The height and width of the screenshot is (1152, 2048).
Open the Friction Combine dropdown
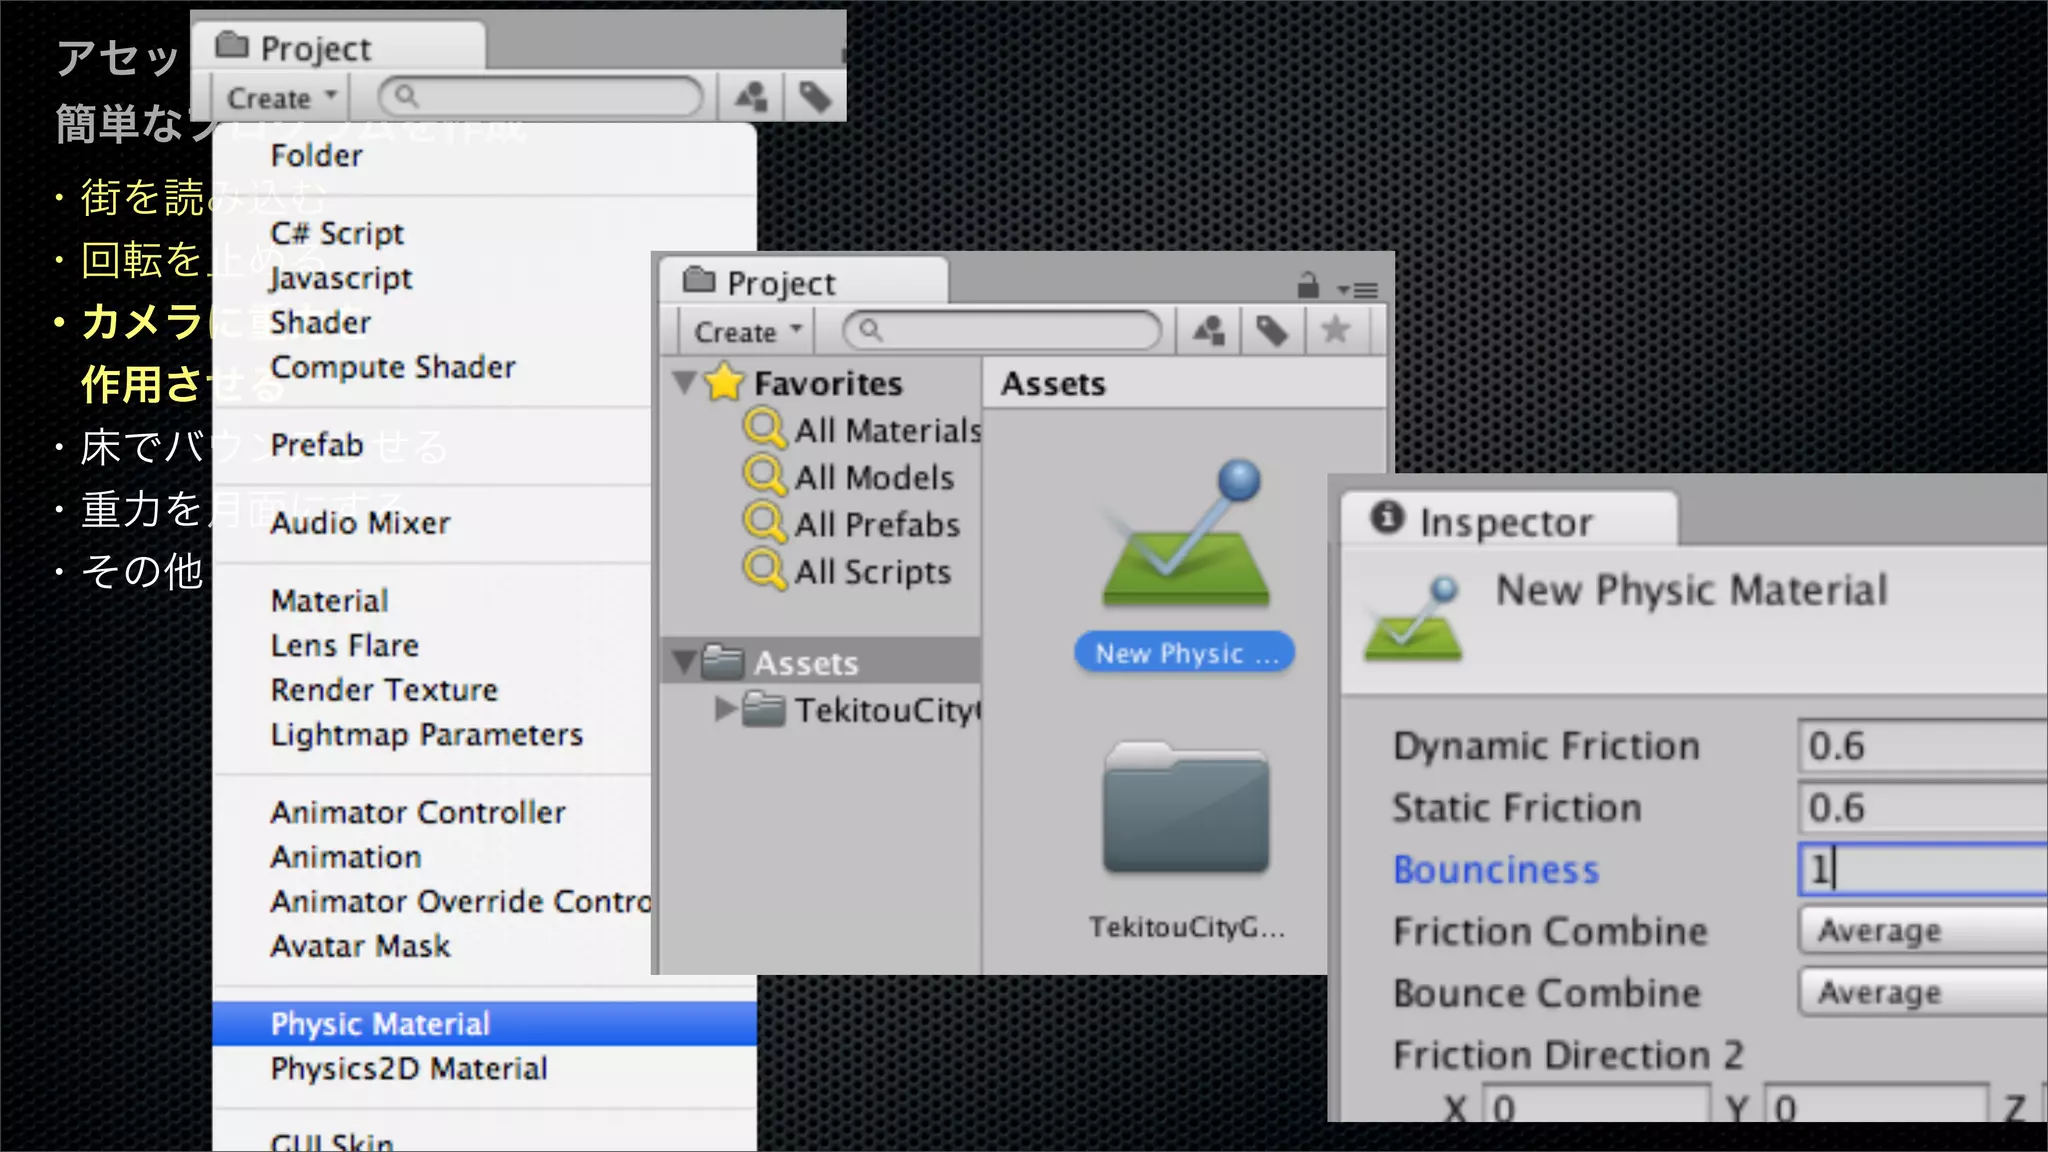pos(1920,931)
